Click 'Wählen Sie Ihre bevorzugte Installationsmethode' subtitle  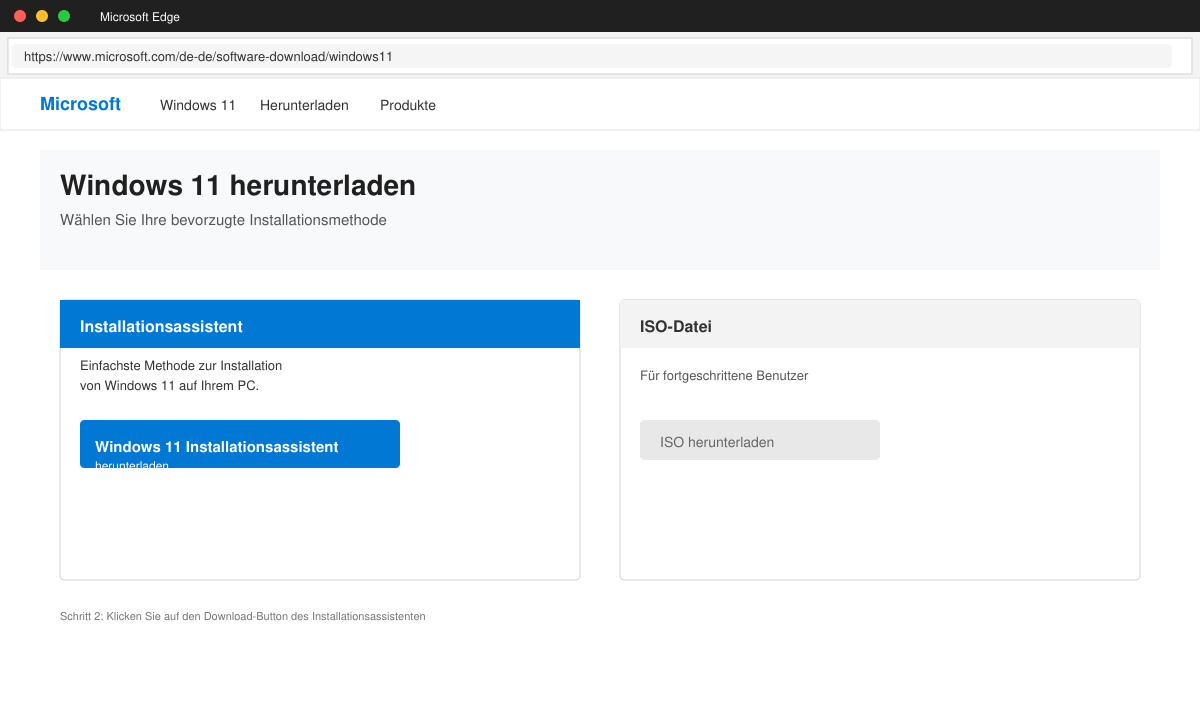tap(223, 220)
